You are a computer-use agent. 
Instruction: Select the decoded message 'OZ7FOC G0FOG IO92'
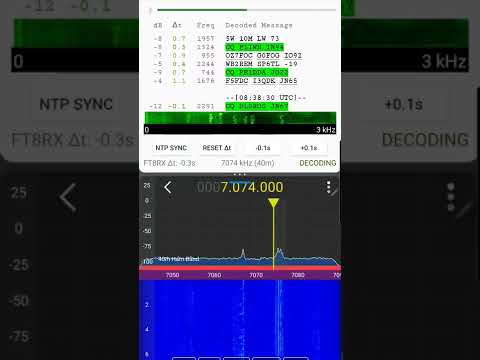click(x=263, y=55)
